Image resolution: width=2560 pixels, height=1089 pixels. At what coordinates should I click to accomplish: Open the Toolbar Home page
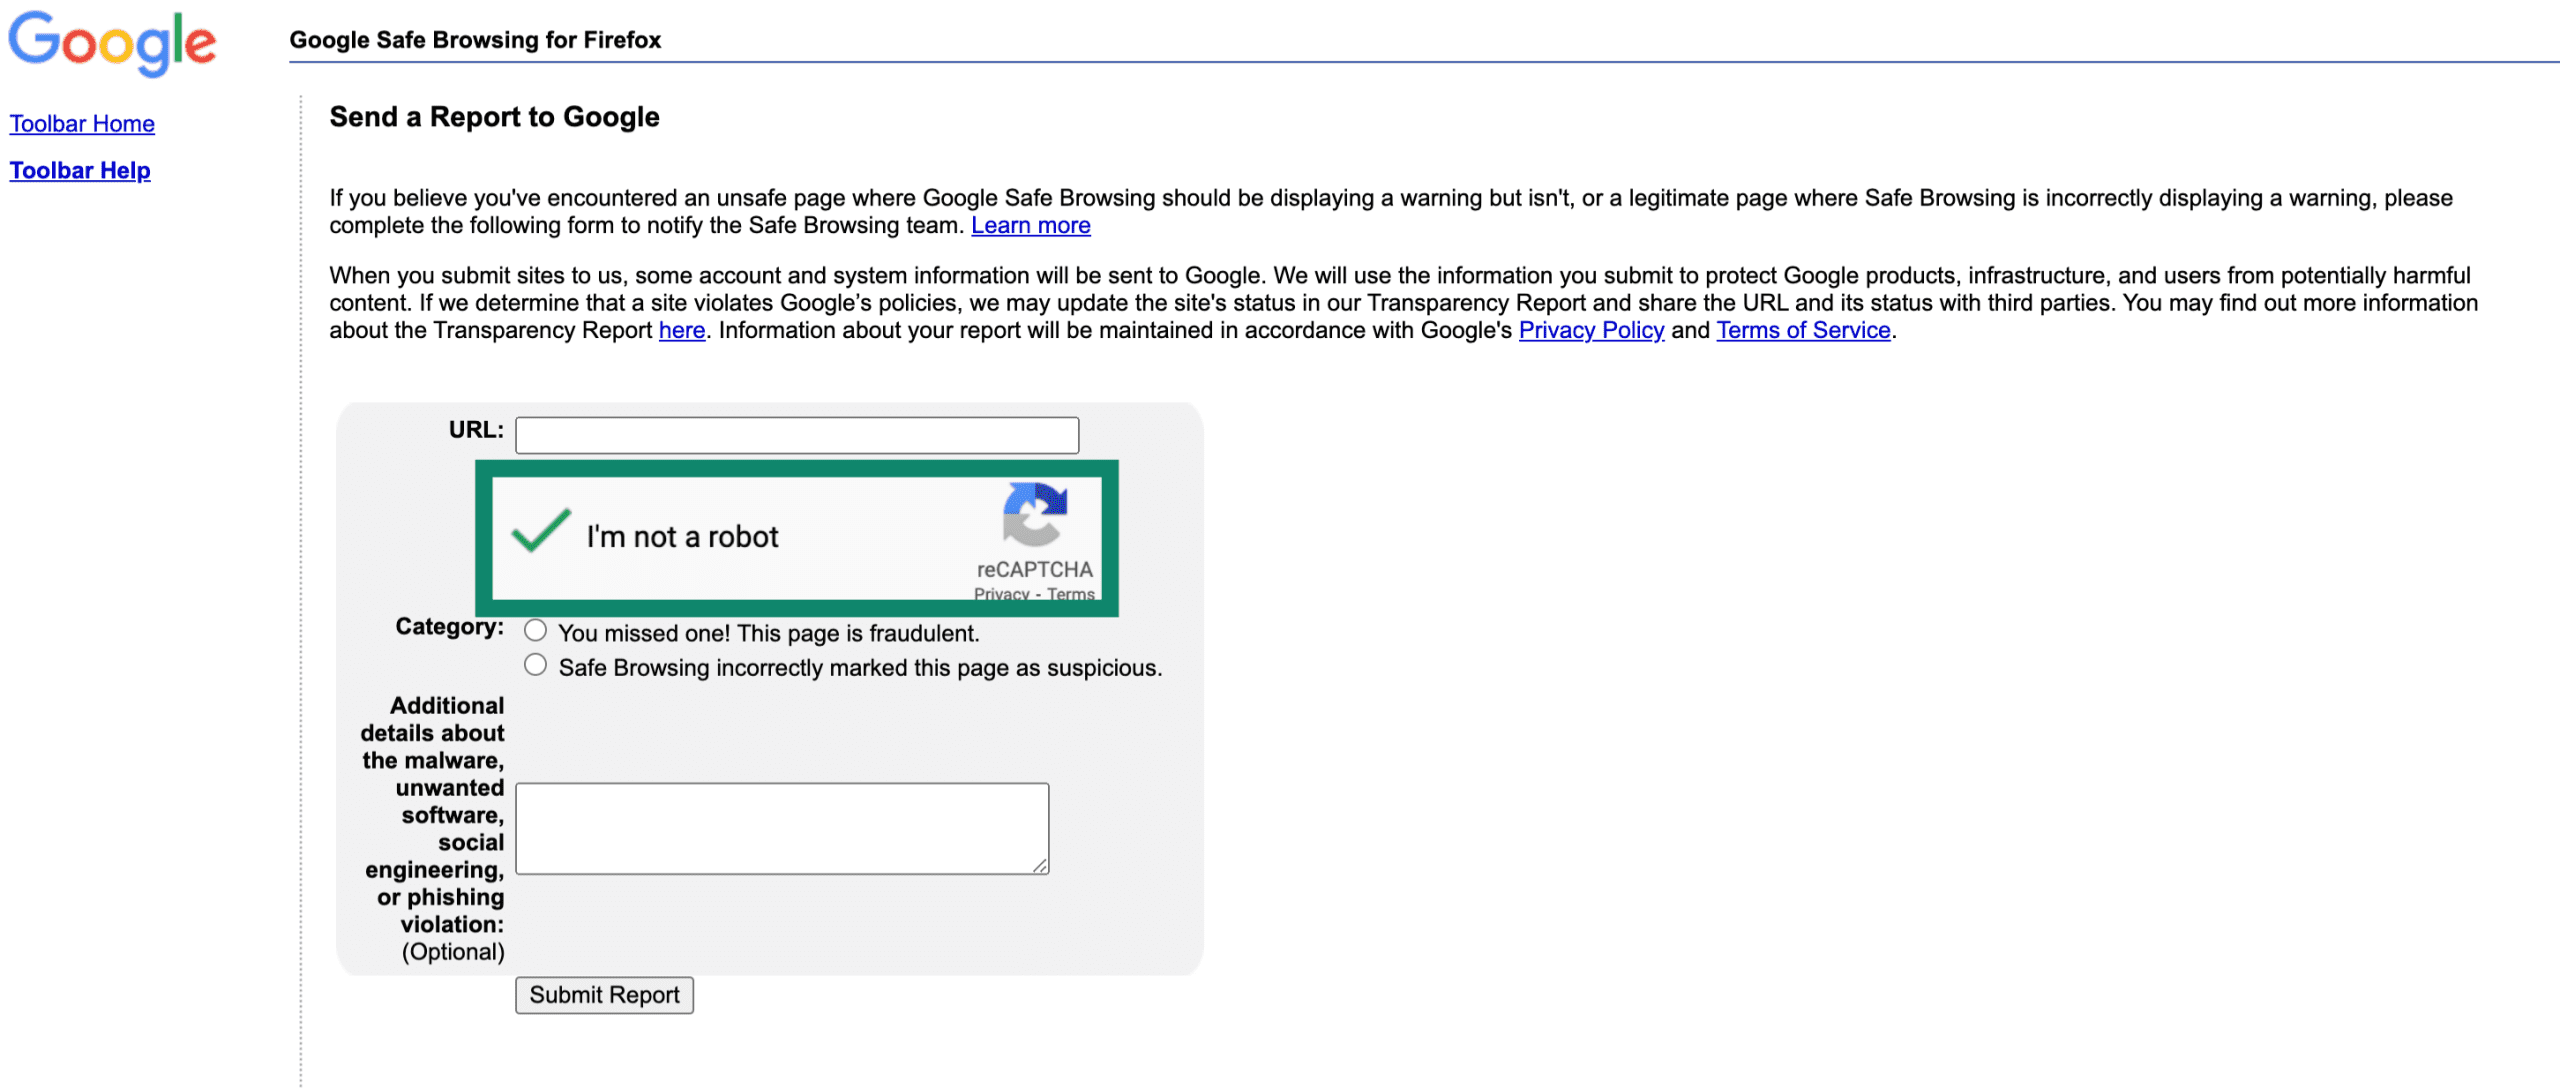[82, 123]
